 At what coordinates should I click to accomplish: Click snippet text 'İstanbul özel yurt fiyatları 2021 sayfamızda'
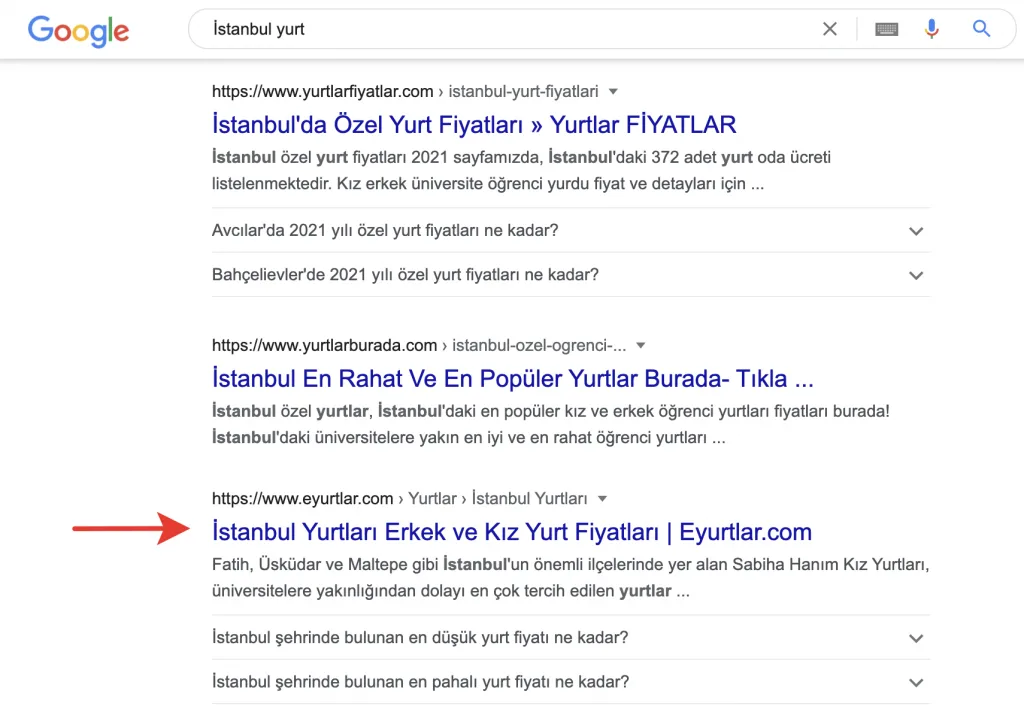377,157
